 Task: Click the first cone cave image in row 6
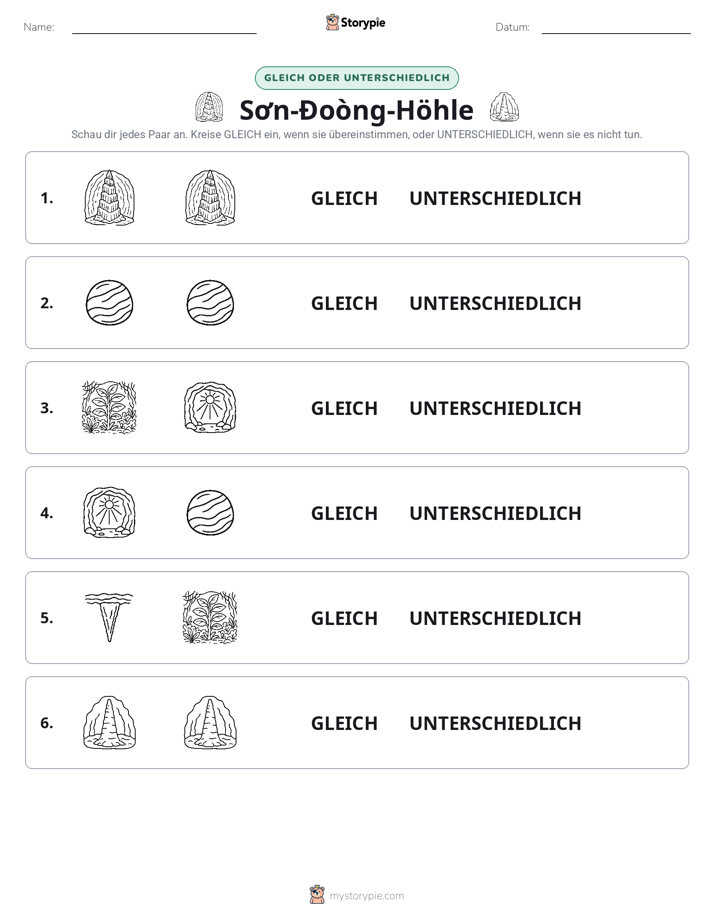[110, 722]
